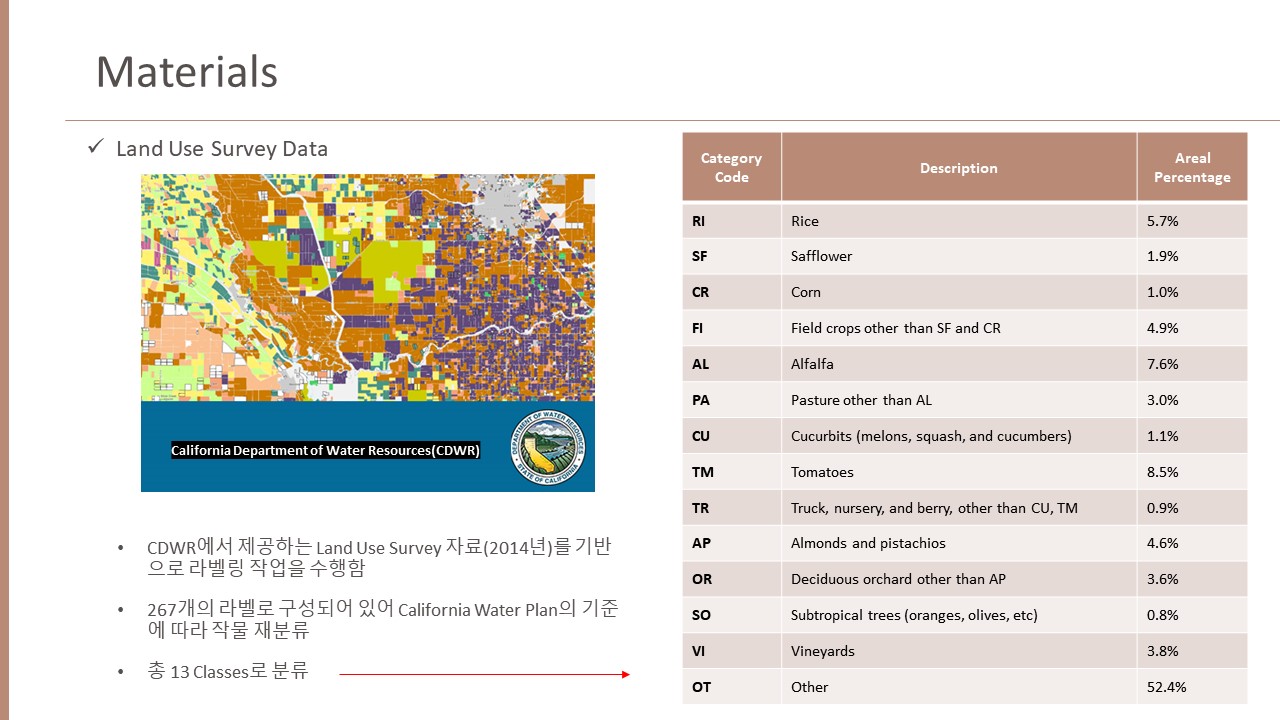The width and height of the screenshot is (1280, 720).
Task: Click the California land use map image
Action: coord(368,288)
